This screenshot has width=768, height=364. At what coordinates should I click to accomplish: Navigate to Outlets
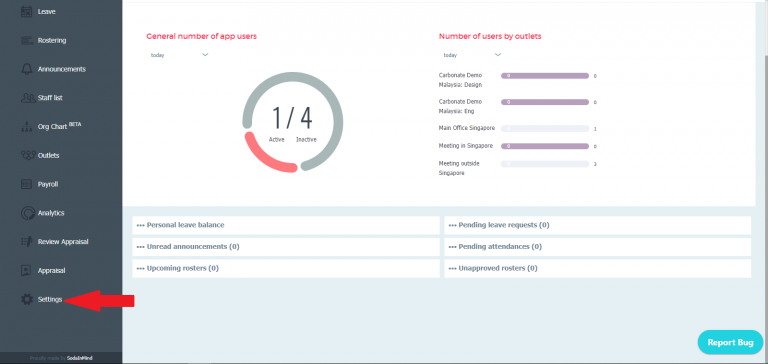[48, 155]
